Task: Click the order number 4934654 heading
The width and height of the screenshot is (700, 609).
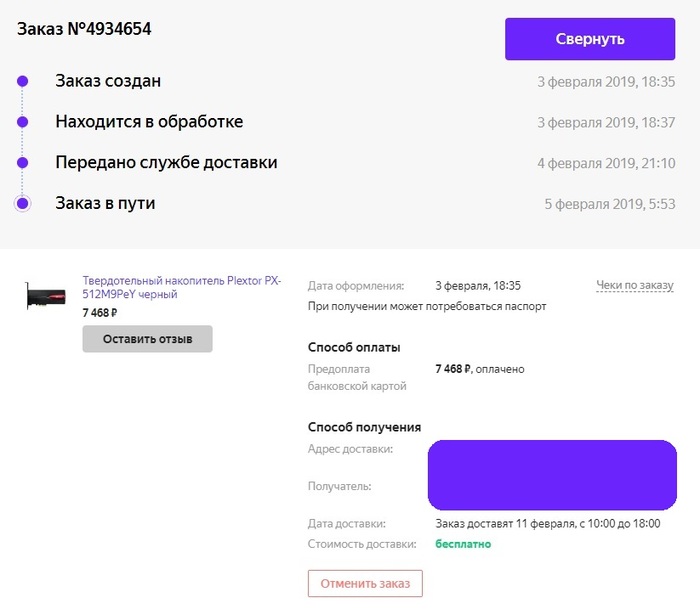Action: click(x=85, y=29)
